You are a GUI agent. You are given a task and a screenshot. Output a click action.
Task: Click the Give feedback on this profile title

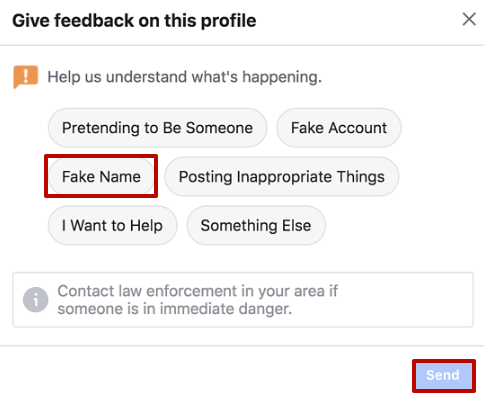[x=134, y=21]
